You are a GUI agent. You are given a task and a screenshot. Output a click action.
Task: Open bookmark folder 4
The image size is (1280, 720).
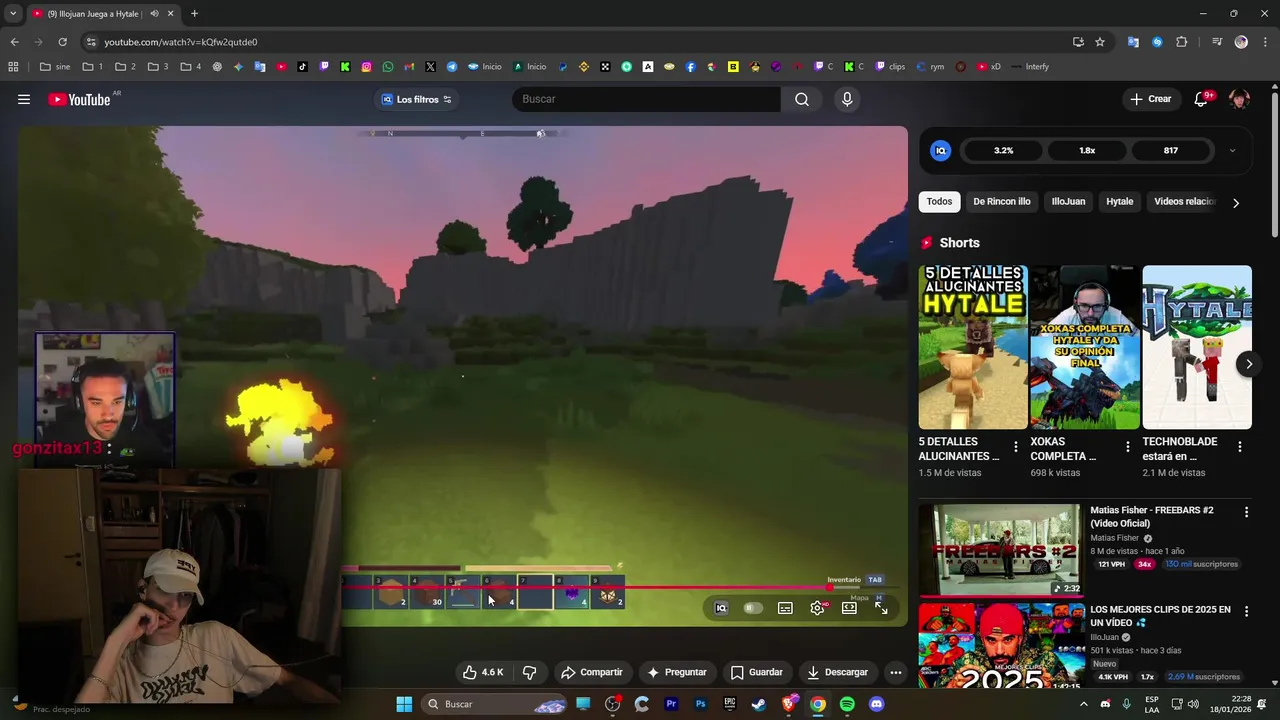(191, 67)
